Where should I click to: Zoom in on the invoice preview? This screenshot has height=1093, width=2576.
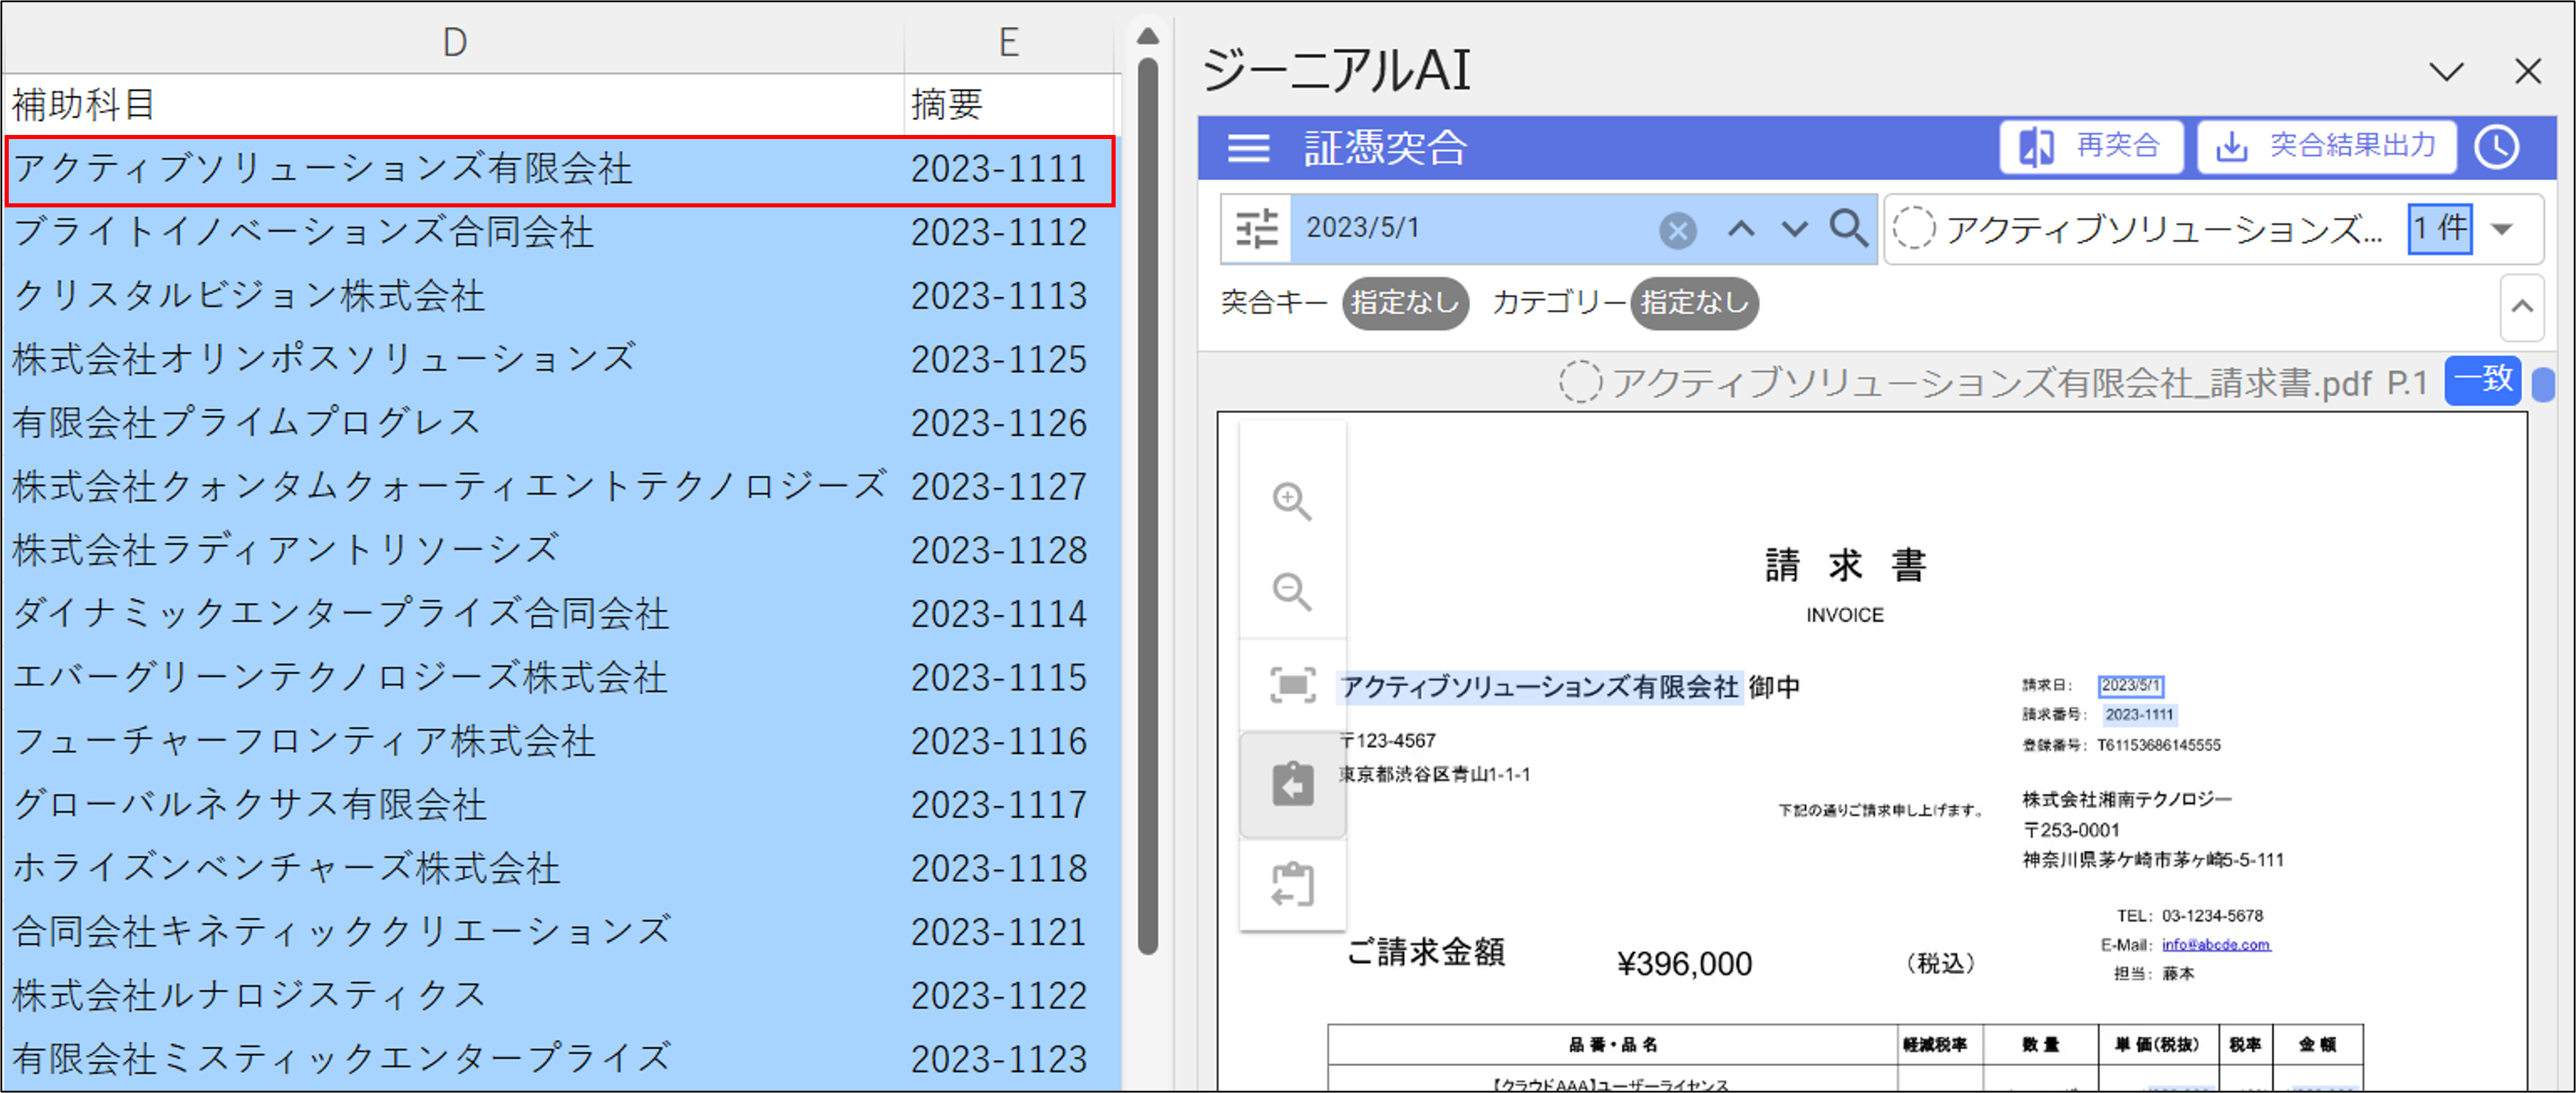coord(1291,501)
